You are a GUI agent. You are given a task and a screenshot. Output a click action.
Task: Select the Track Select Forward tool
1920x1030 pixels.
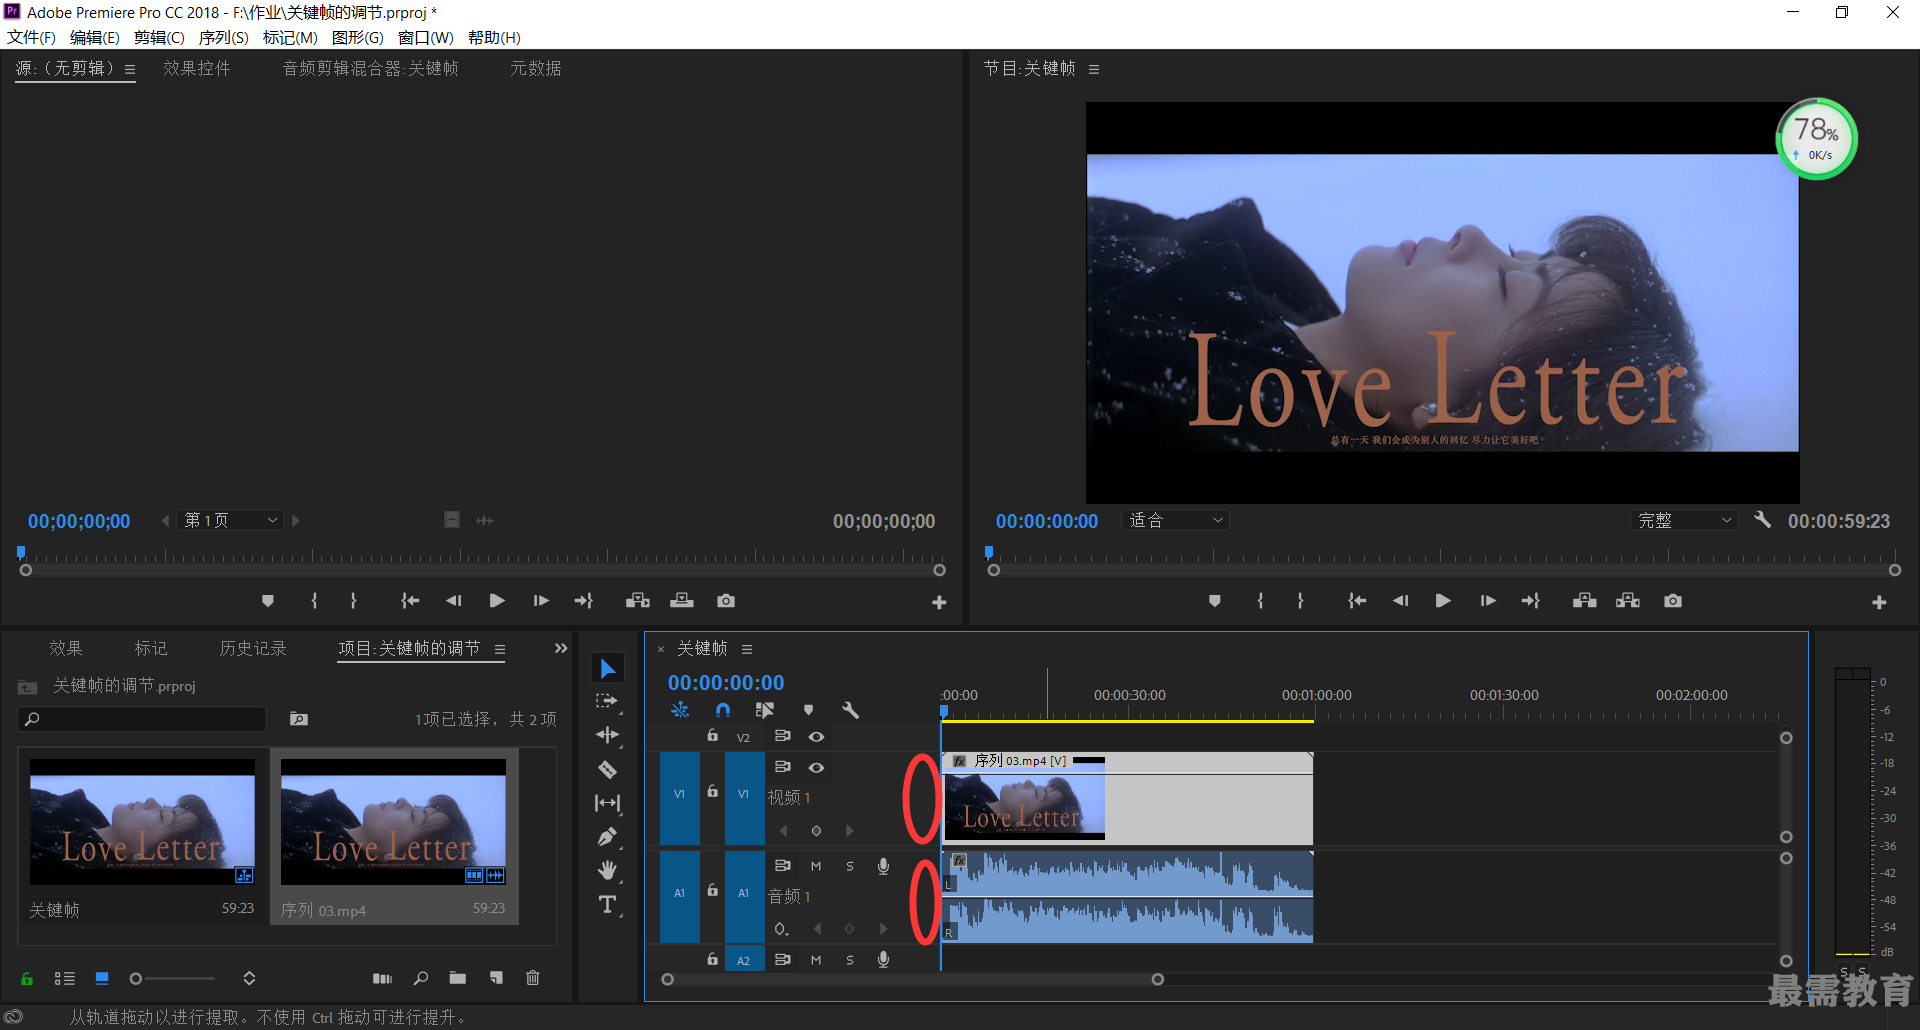pos(607,702)
